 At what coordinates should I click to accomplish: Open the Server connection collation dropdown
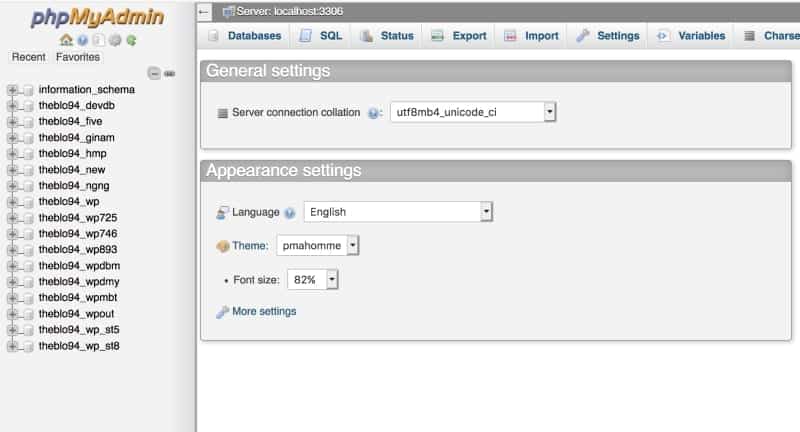pyautogui.click(x=549, y=112)
